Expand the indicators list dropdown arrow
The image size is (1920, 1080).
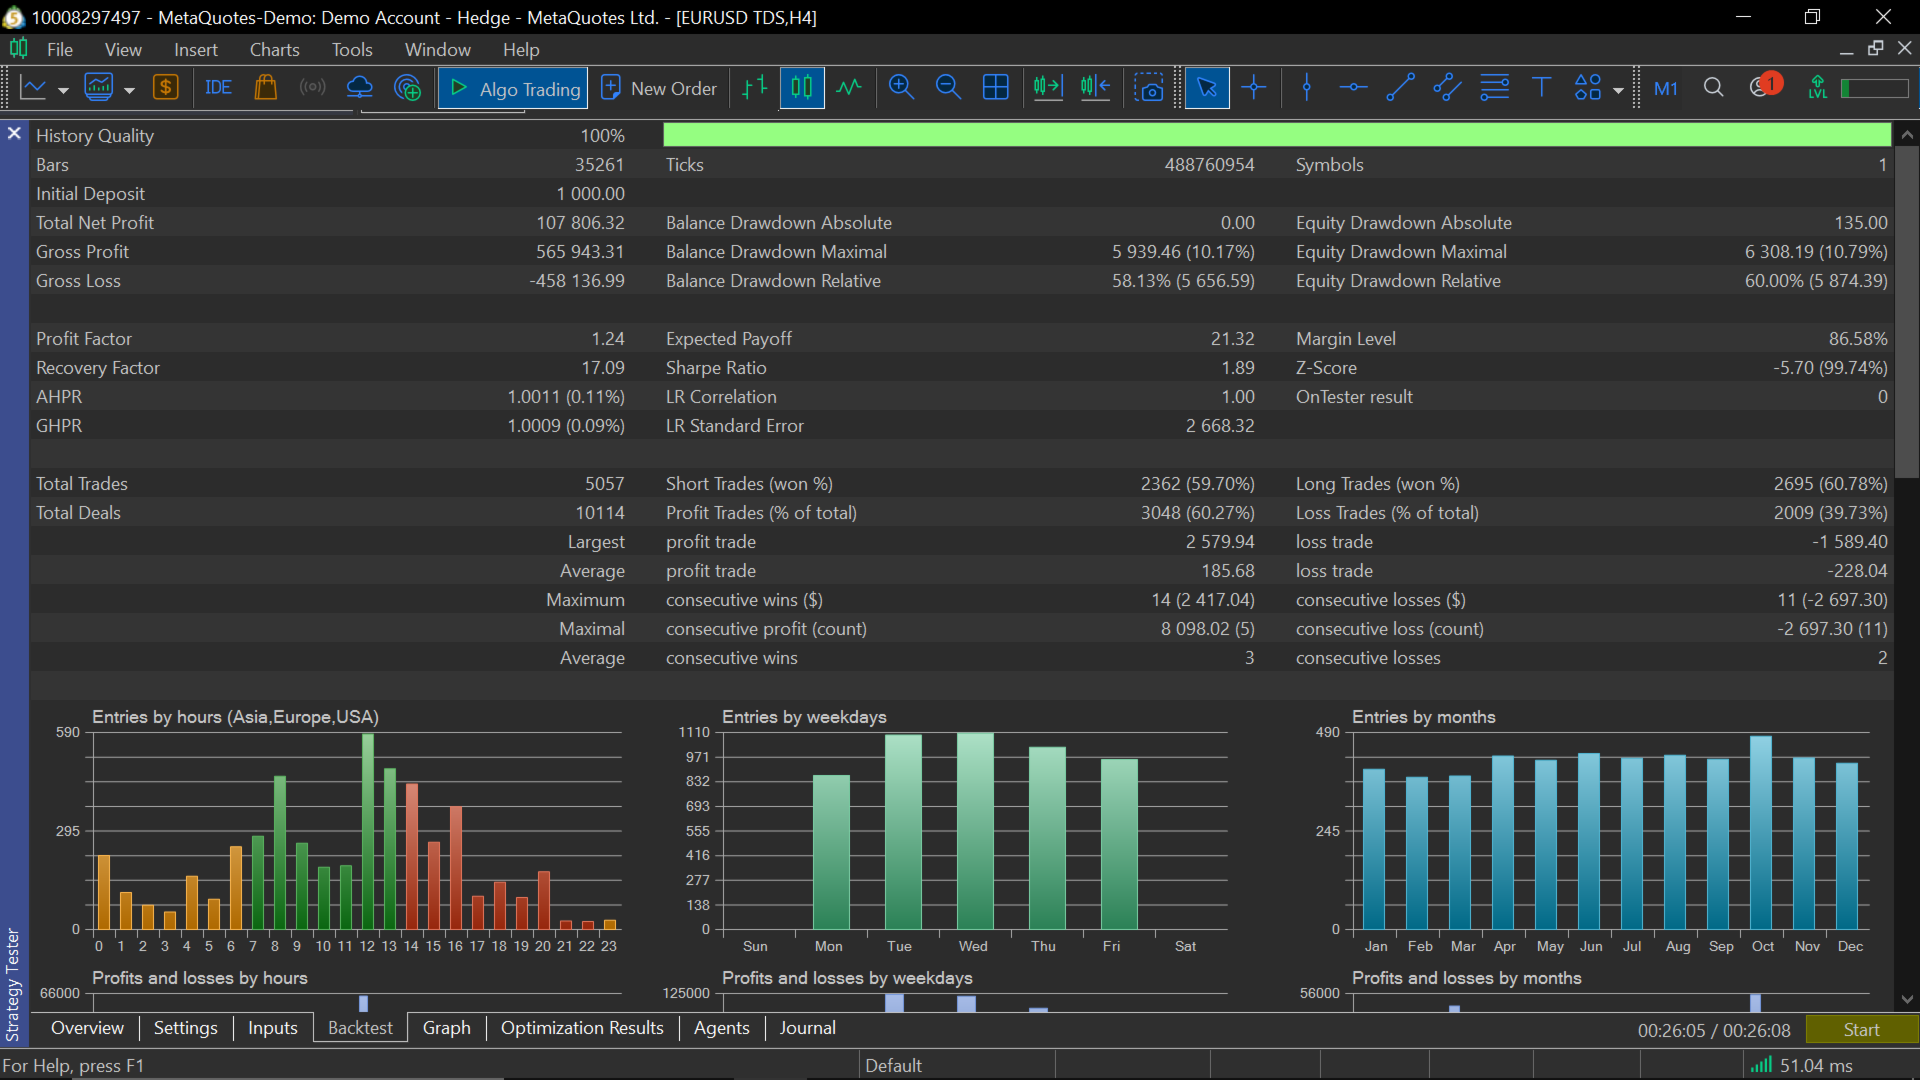point(129,90)
